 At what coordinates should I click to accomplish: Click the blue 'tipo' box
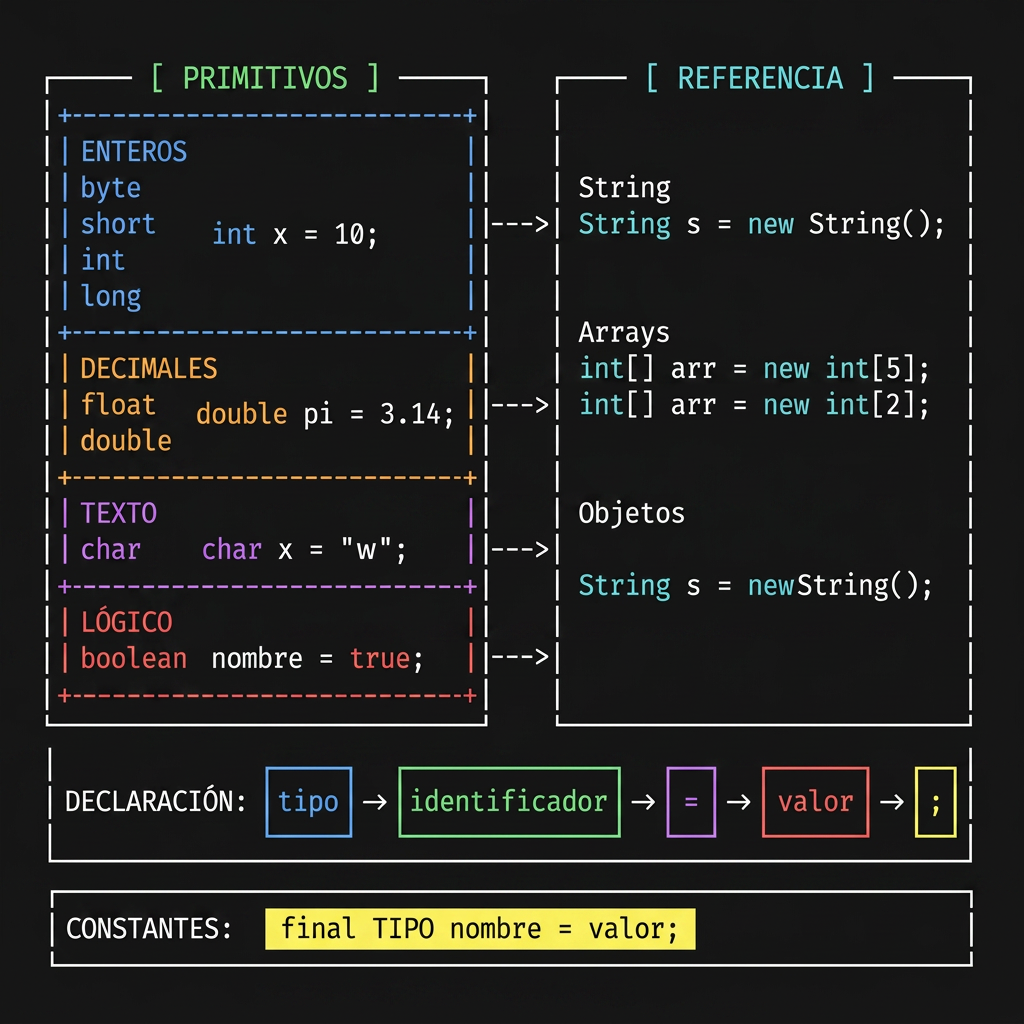pyautogui.click(x=309, y=802)
